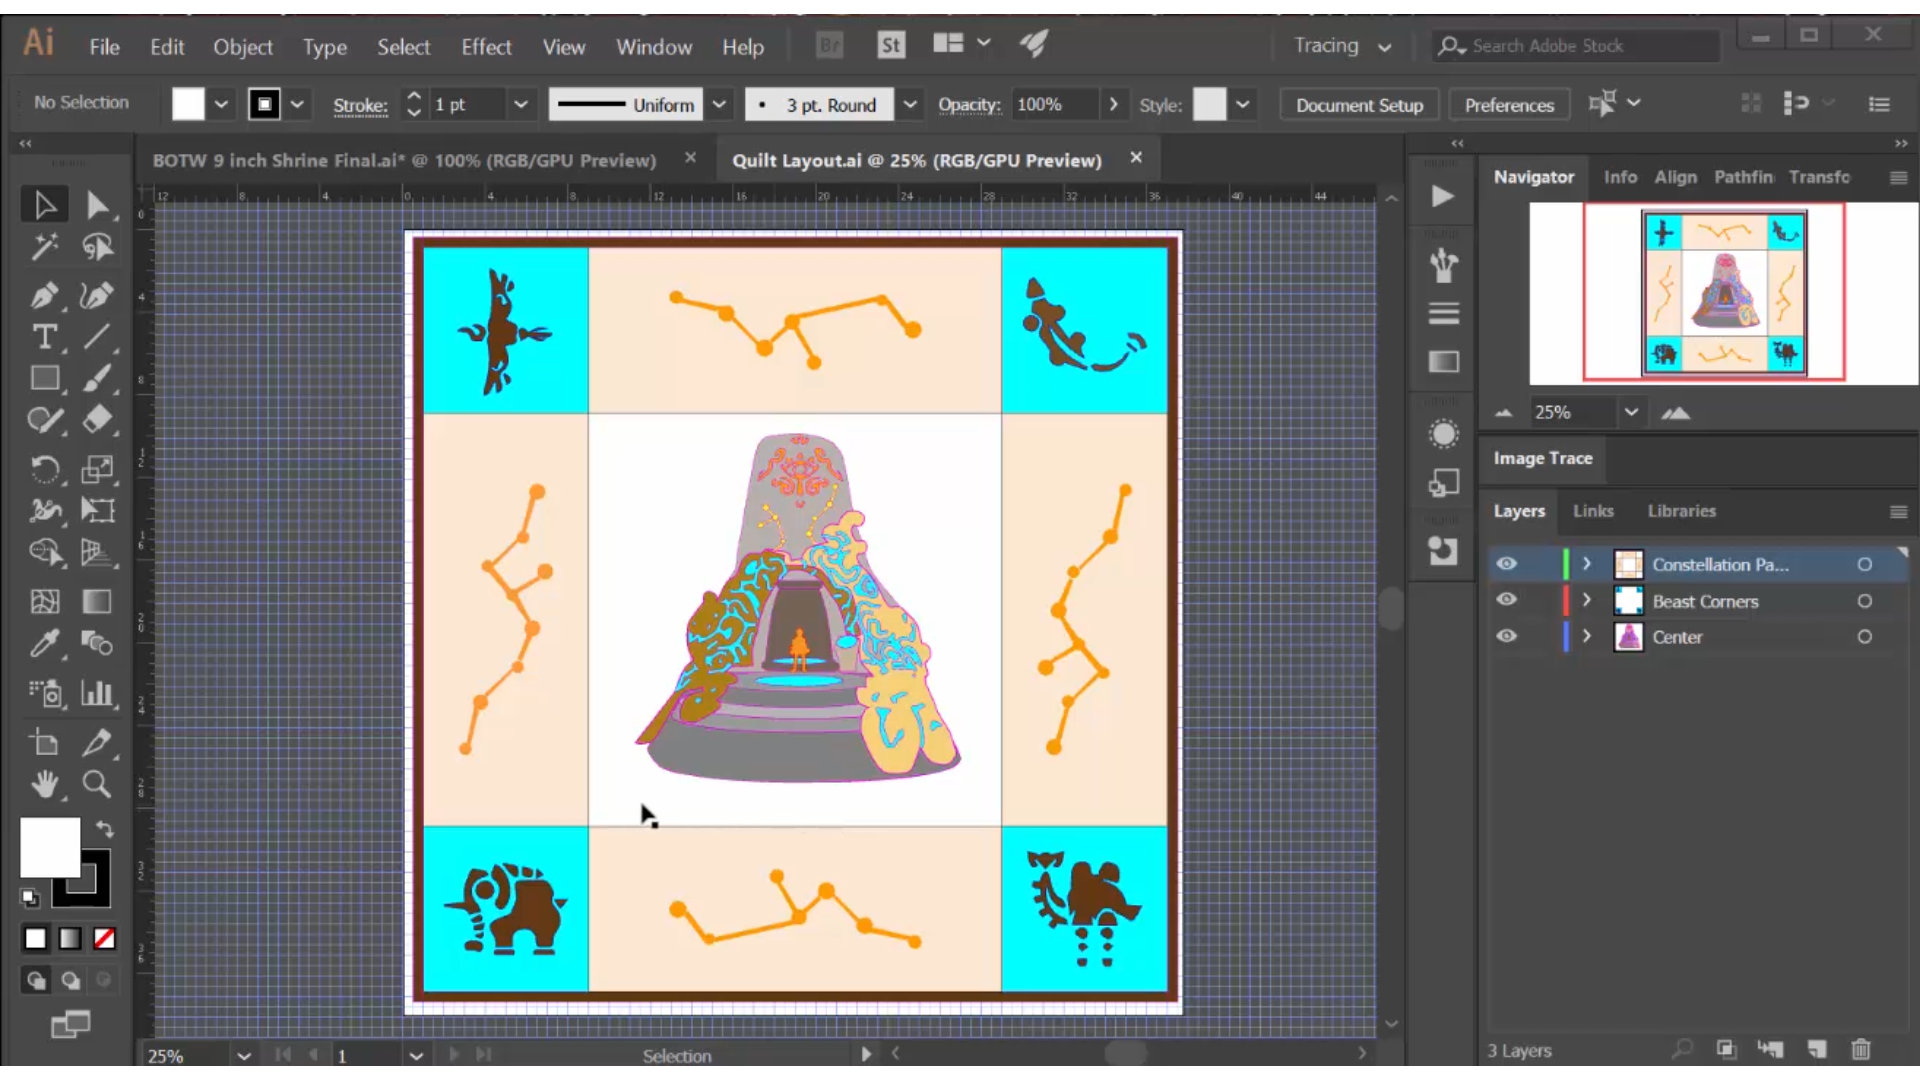The width and height of the screenshot is (1920, 1080).
Task: Select the Gradient tool
Action: tap(97, 601)
